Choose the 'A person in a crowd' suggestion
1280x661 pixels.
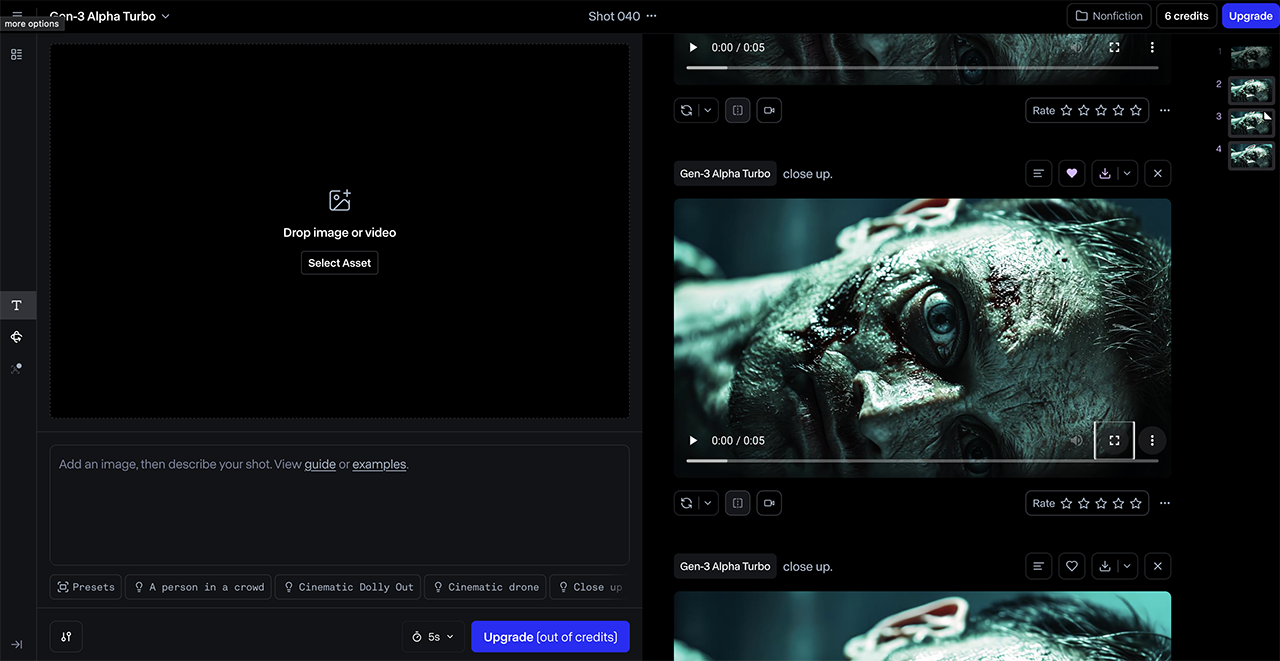198,587
